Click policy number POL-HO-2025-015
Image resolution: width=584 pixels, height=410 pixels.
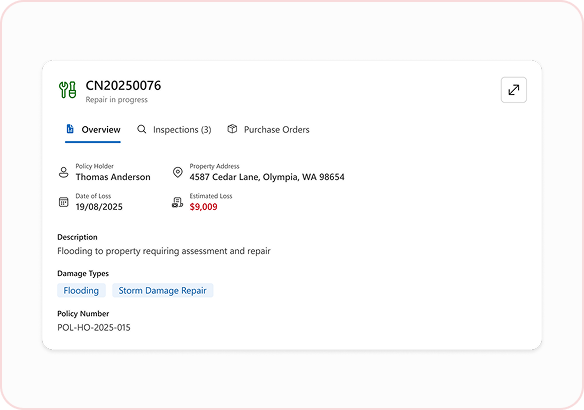pyautogui.click(x=94, y=328)
